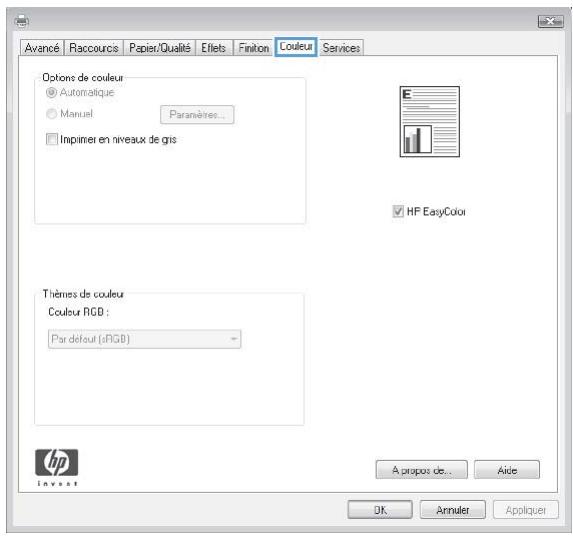Enable Imprimer en niveaux de gris

pyautogui.click(x=52, y=139)
